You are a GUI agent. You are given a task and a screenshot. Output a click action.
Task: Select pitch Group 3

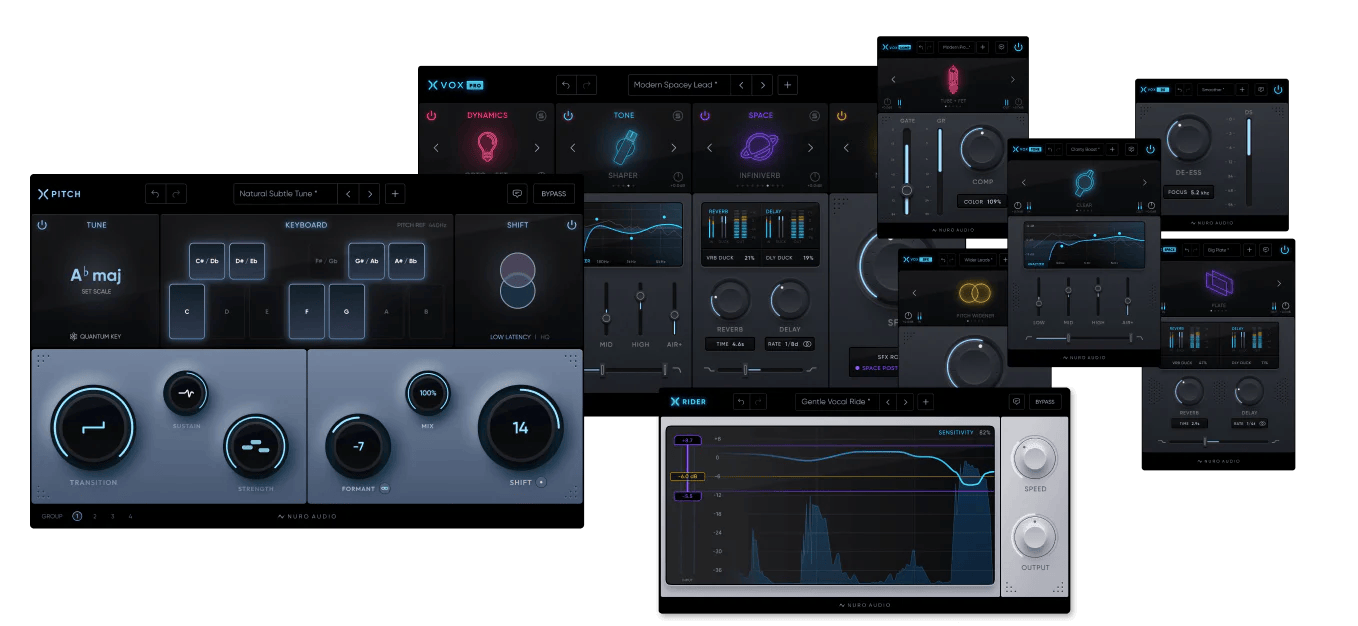click(113, 516)
